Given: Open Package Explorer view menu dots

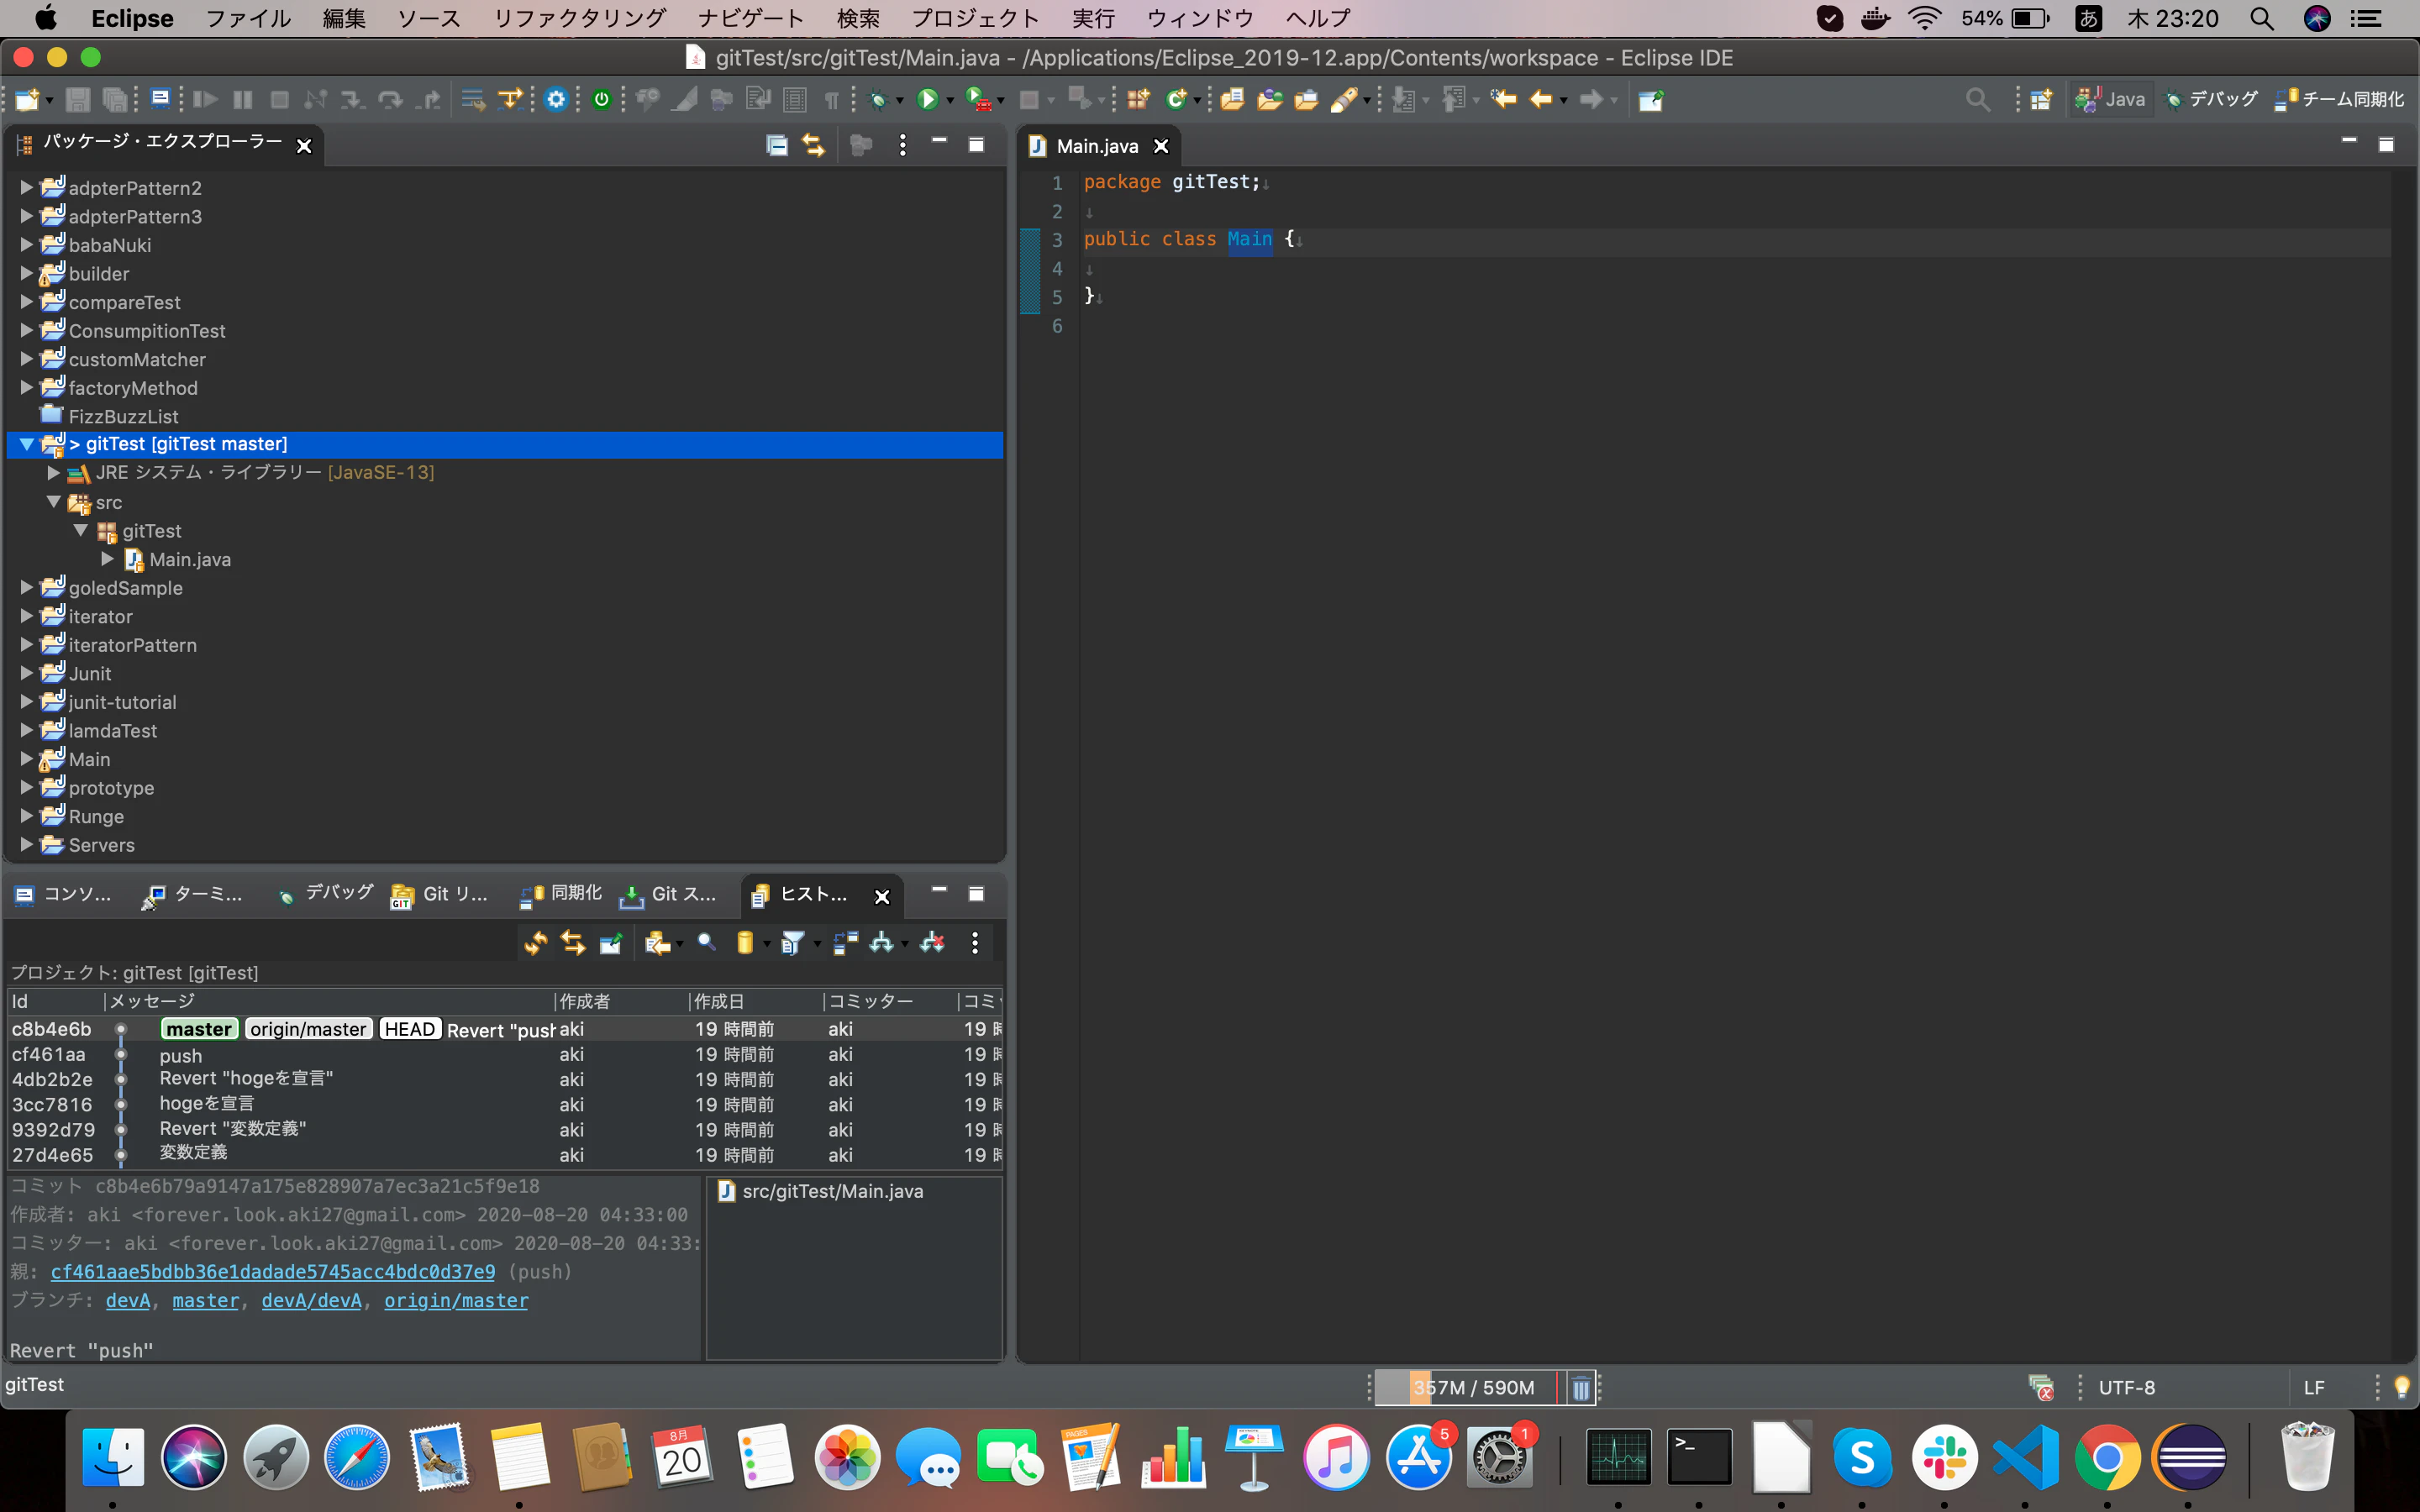Looking at the screenshot, I should [902, 145].
